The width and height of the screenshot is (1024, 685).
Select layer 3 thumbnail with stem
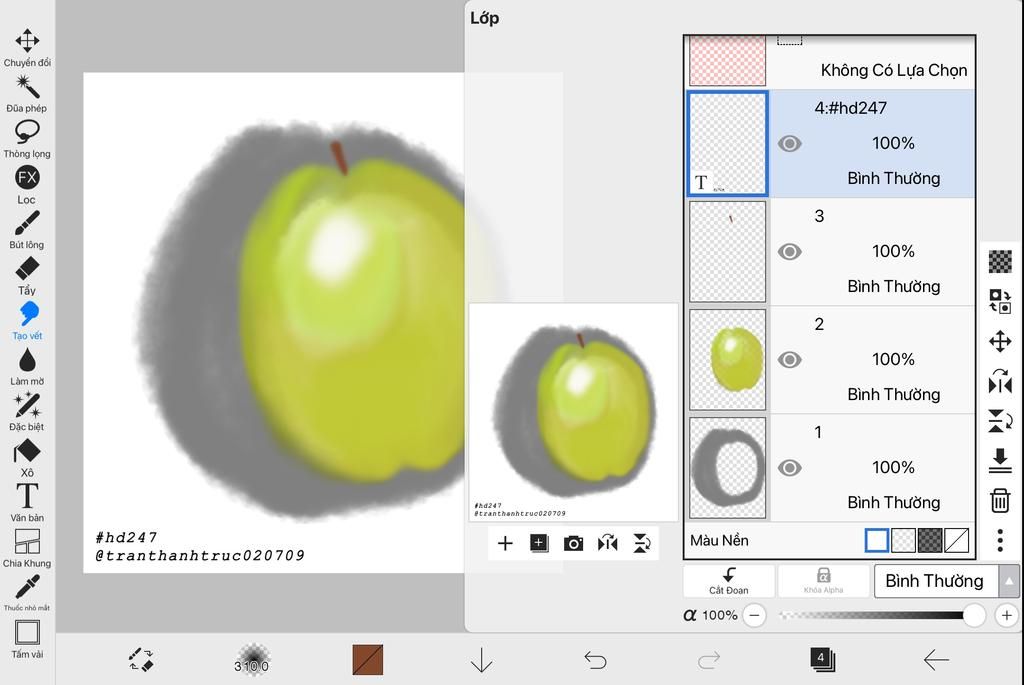[x=728, y=251]
